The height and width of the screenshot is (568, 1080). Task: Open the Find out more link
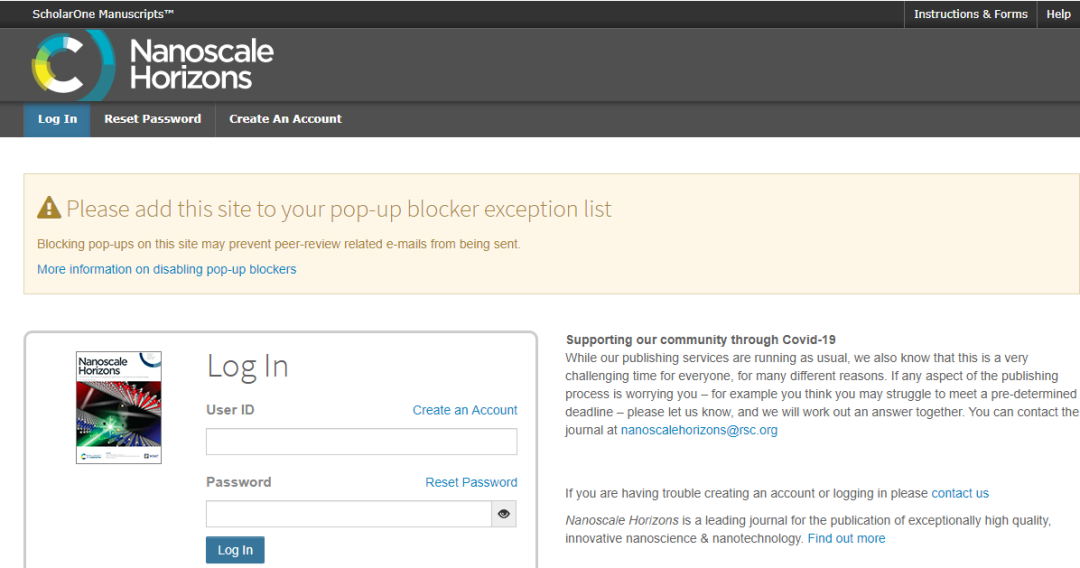coord(846,538)
